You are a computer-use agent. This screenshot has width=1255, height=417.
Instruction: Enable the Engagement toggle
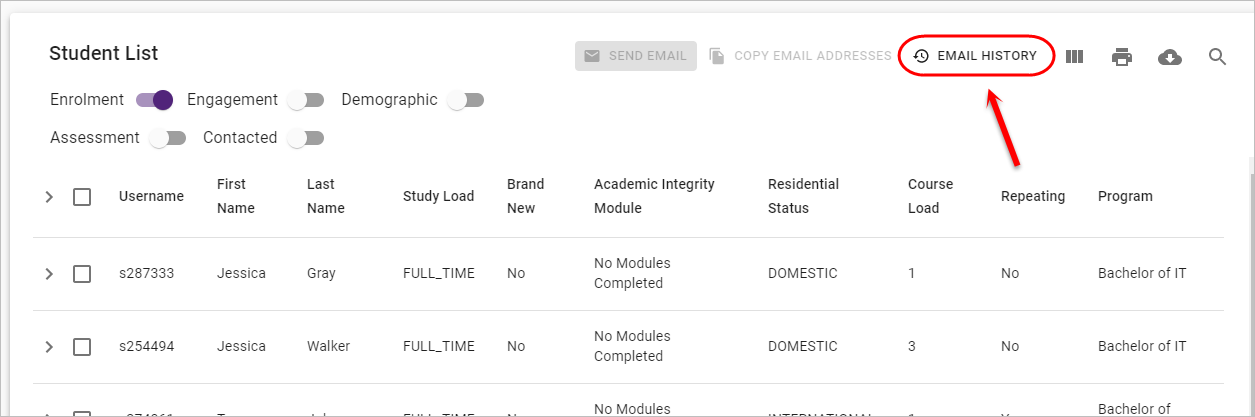click(305, 100)
